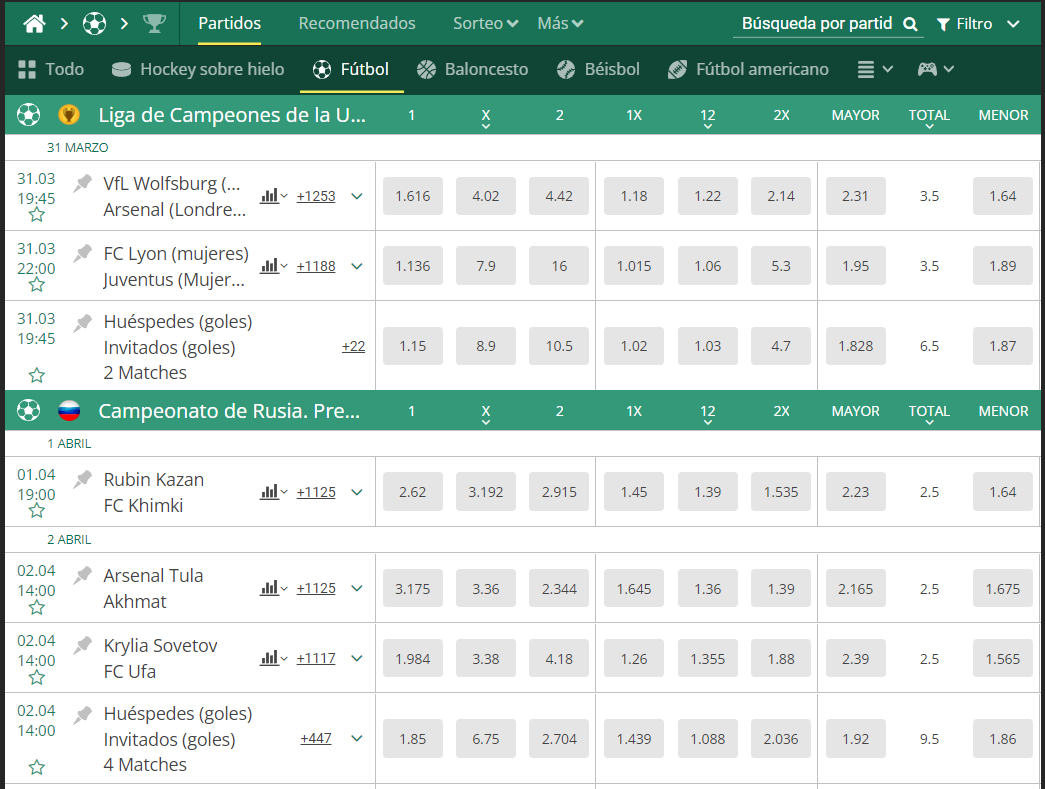Pin the 2 Matches goals special event
Screen dimensions: 1045x789
[x=83, y=323]
